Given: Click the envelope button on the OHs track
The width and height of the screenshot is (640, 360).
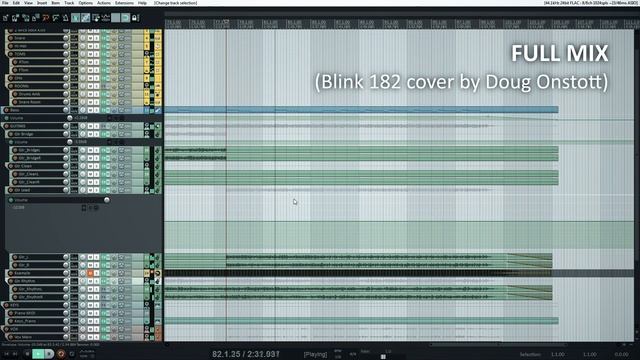Looking at the screenshot, I should [x=113, y=78].
